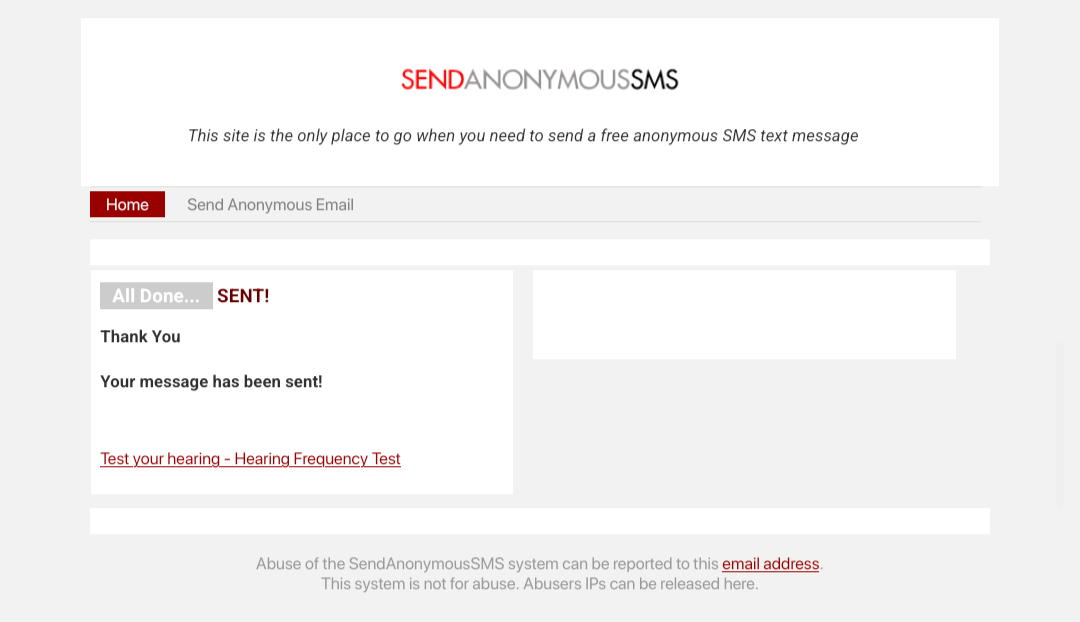Click the SendAnonymousSMS logo
The width and height of the screenshot is (1080, 622).
tap(539, 80)
